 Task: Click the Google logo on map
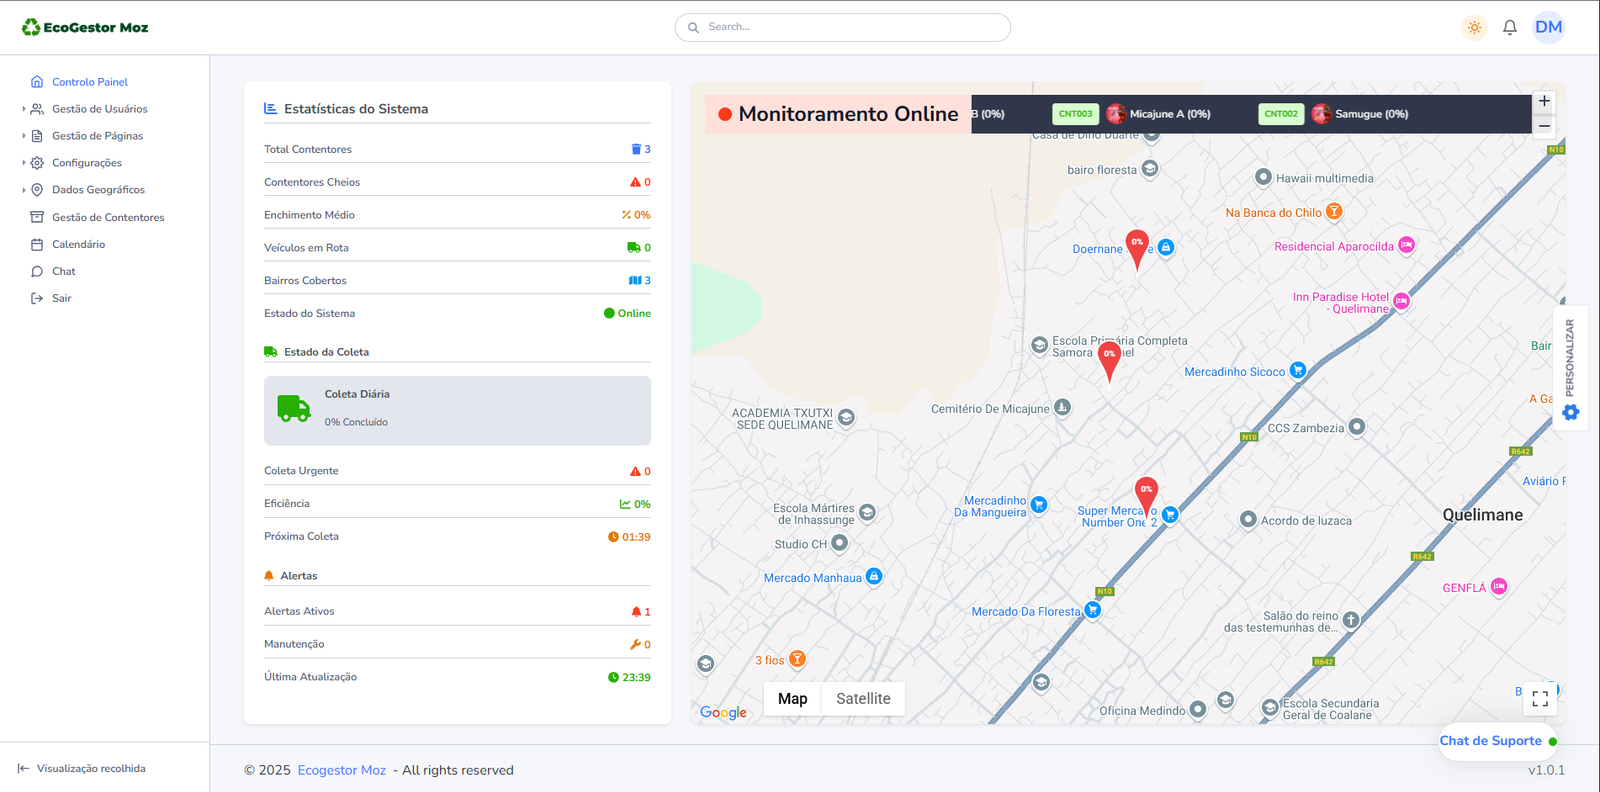coord(723,712)
